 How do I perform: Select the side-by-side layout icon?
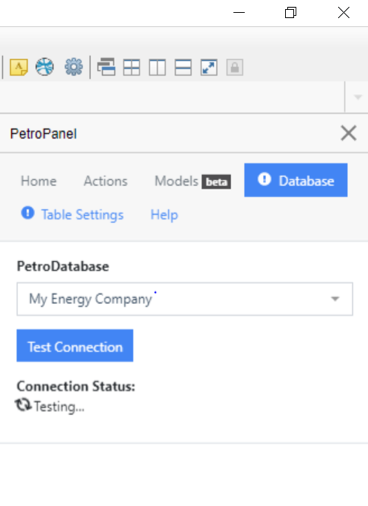coord(157,67)
